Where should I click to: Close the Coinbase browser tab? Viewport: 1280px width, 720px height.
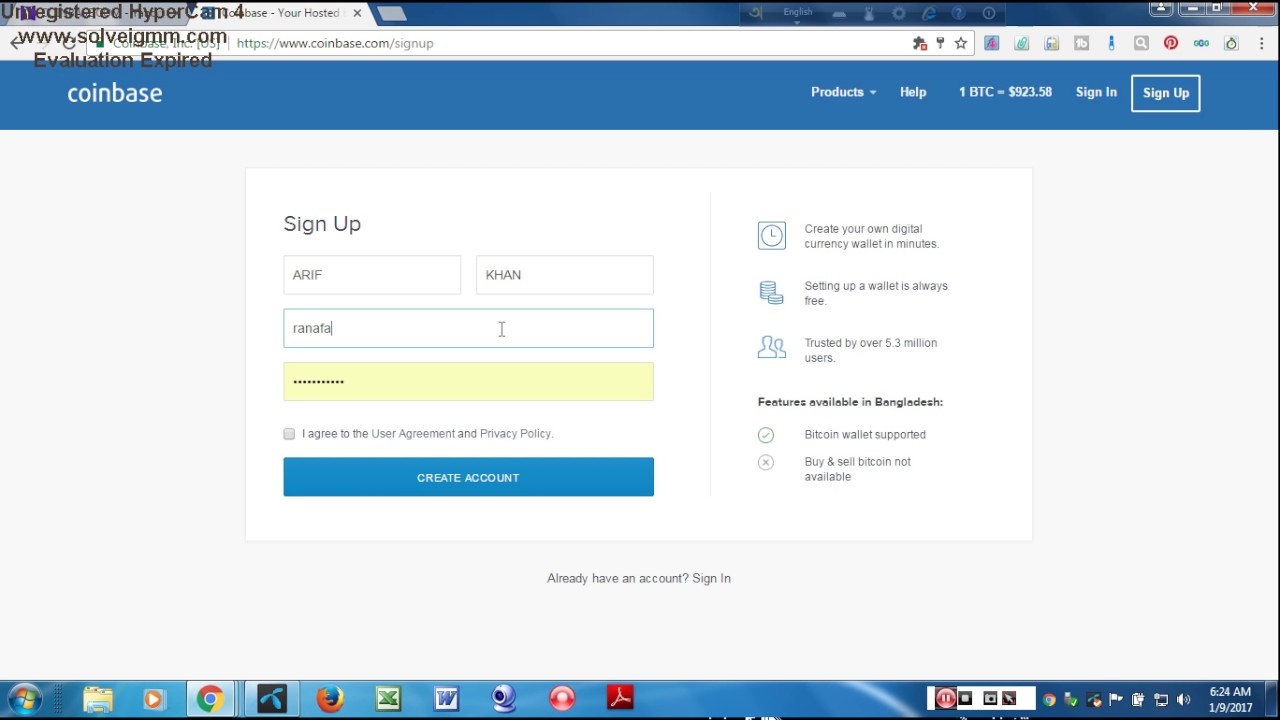357,13
